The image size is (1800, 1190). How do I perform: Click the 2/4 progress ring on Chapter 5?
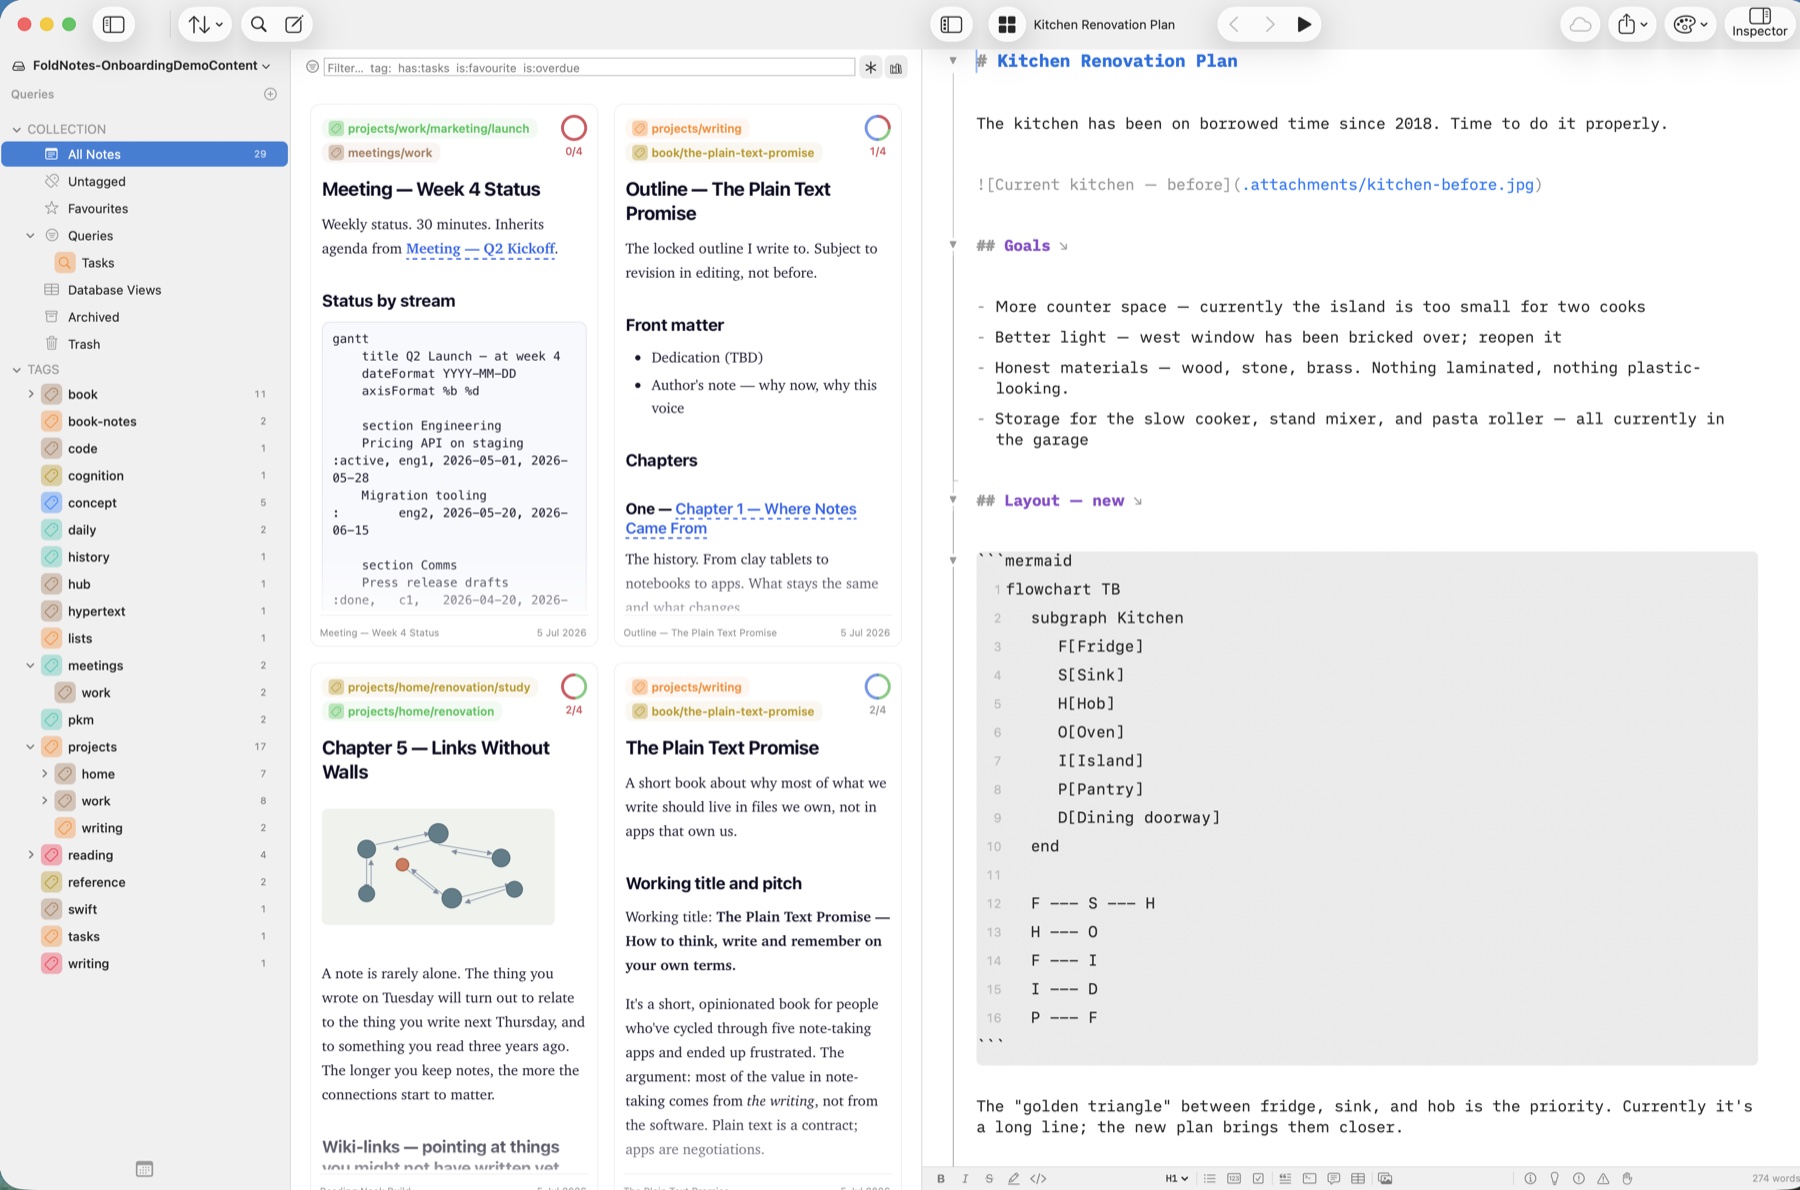574,686
